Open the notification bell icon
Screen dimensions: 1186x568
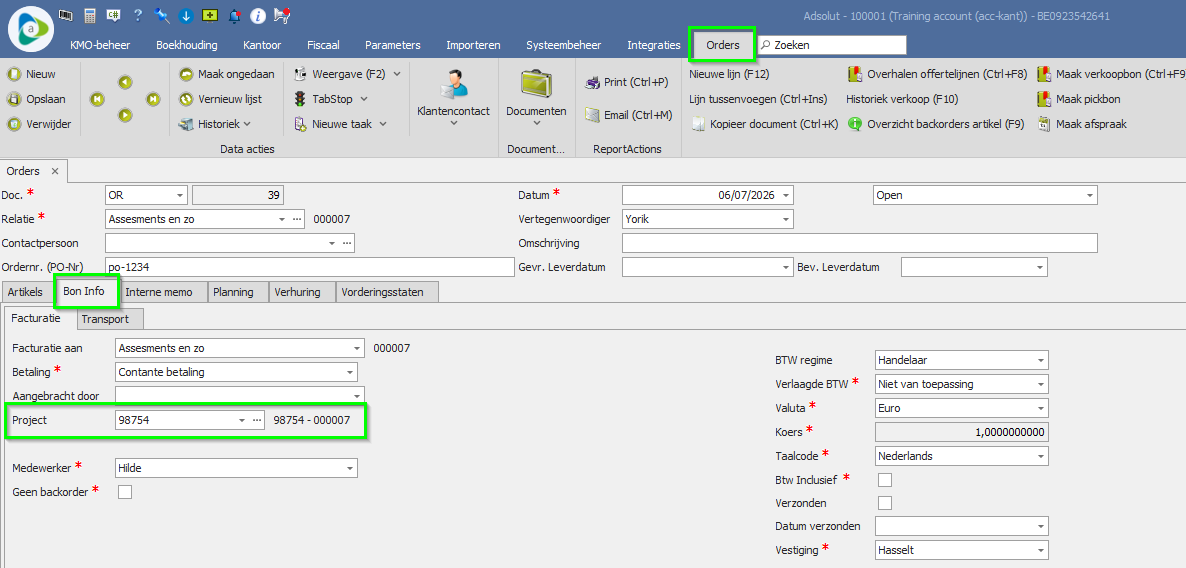click(234, 14)
